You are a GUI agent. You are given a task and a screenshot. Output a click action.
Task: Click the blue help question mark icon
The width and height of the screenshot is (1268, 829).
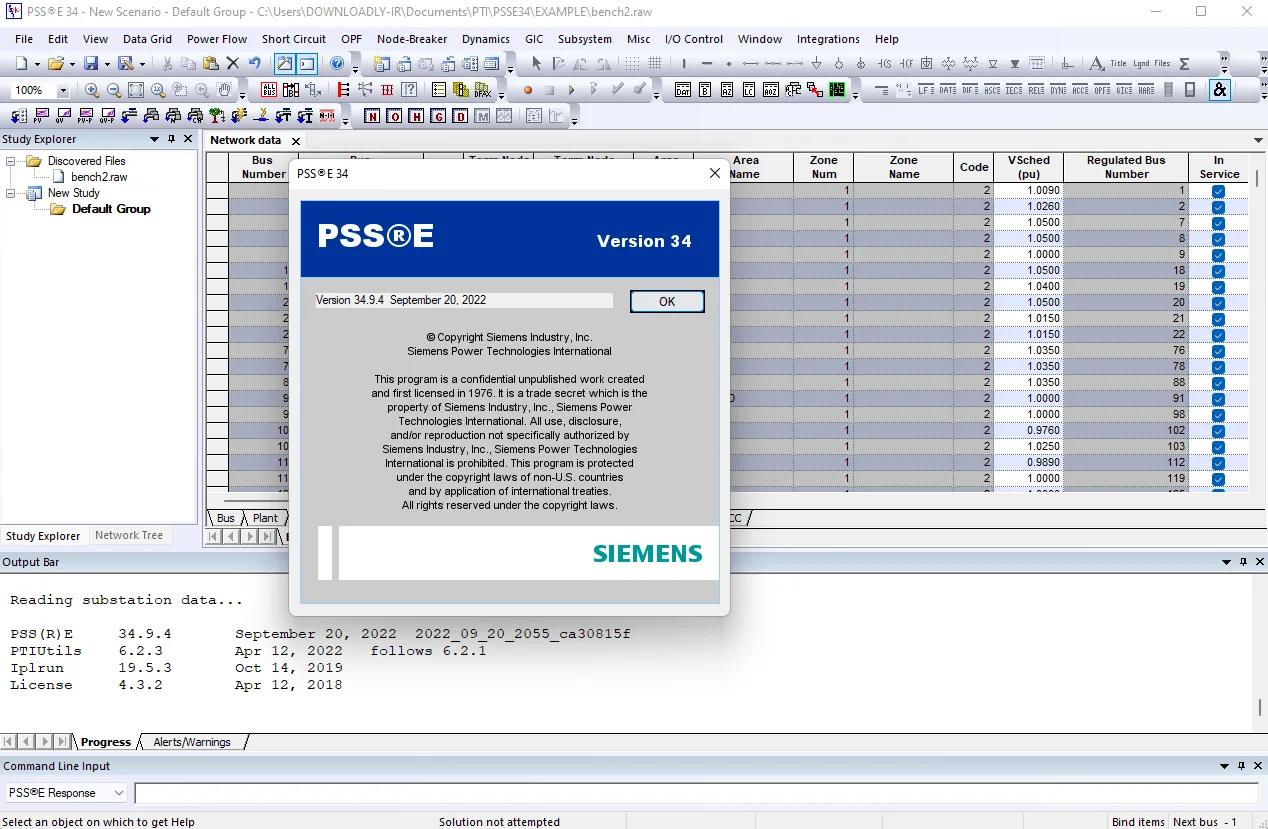pyautogui.click(x=337, y=63)
